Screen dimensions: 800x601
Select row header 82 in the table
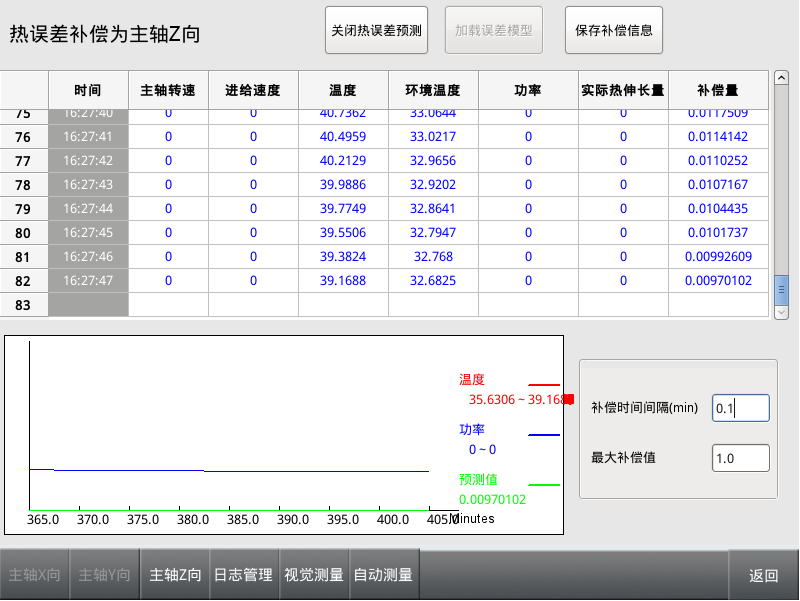[x=24, y=281]
